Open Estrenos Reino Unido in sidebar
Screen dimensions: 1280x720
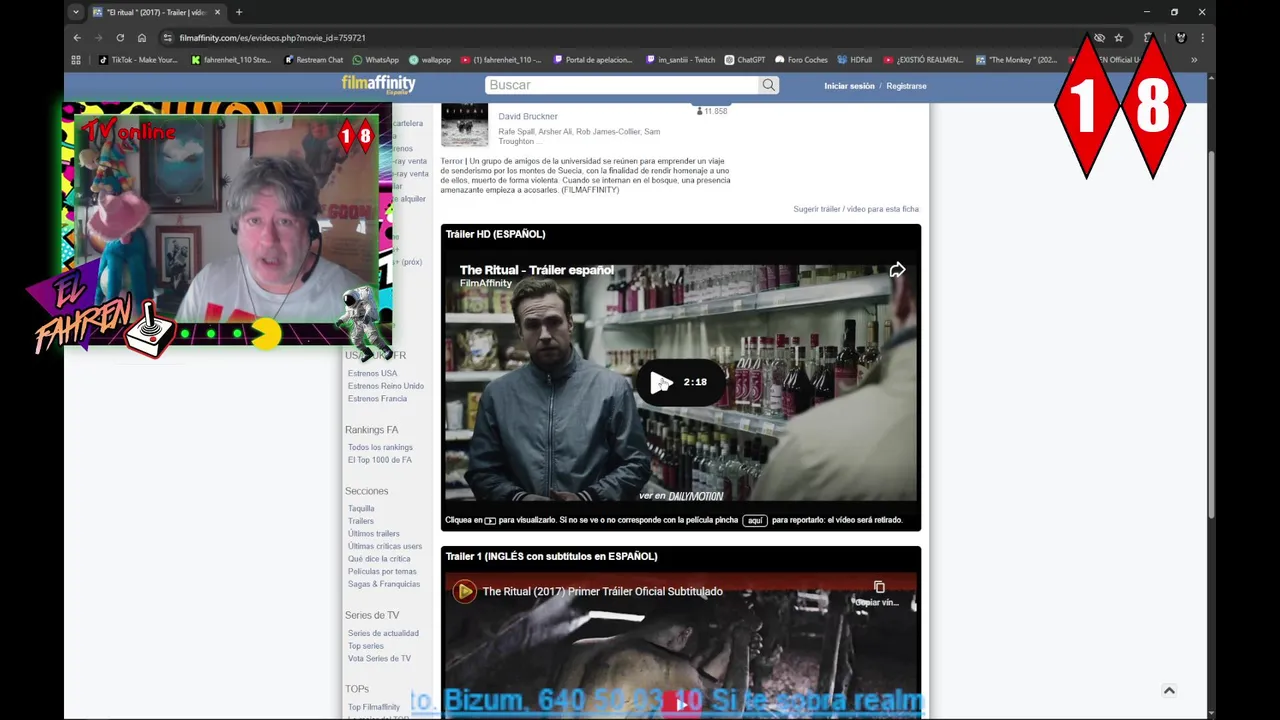tap(386, 386)
